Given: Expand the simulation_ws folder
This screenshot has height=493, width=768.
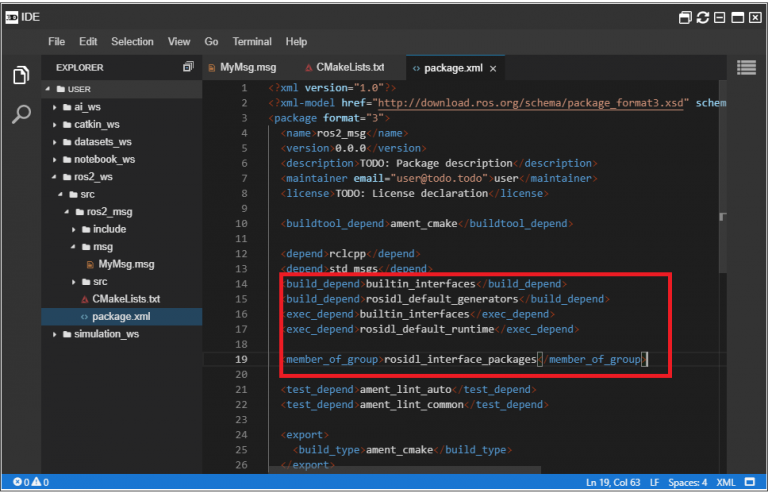Looking at the screenshot, I should pyautogui.click(x=55, y=334).
